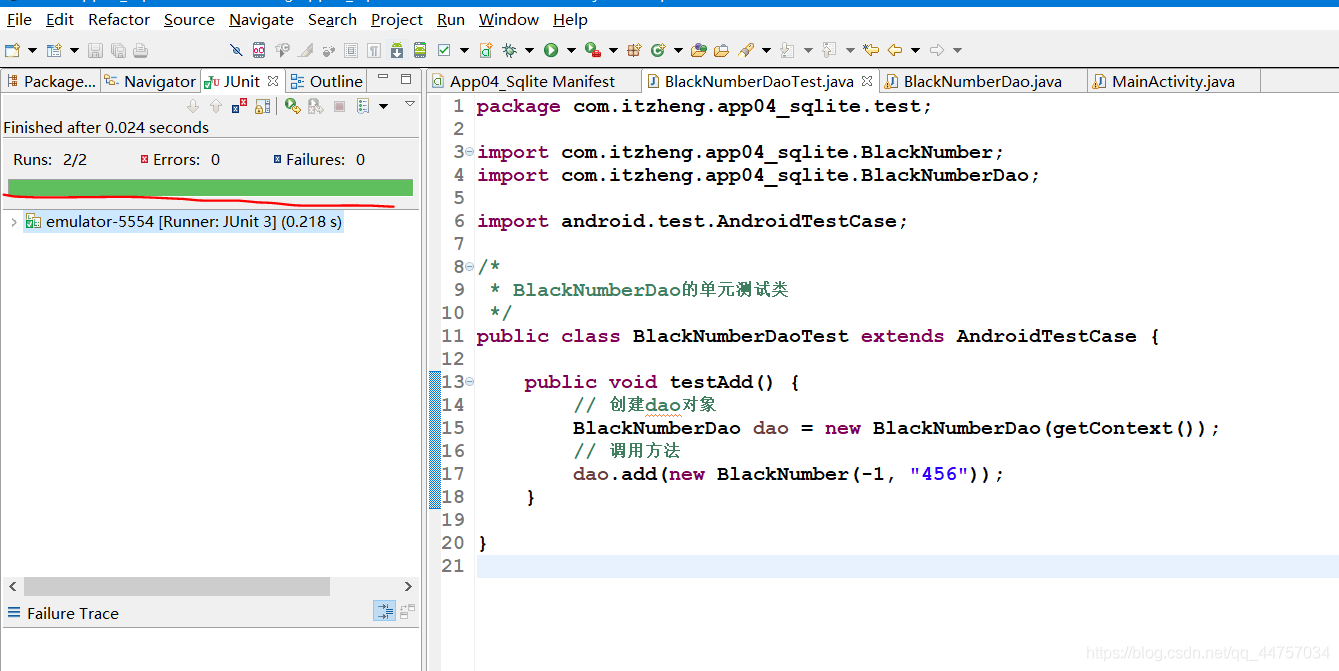The width and height of the screenshot is (1339, 671).
Task: Click the Open Type icon
Action: pyautogui.click(x=698, y=50)
